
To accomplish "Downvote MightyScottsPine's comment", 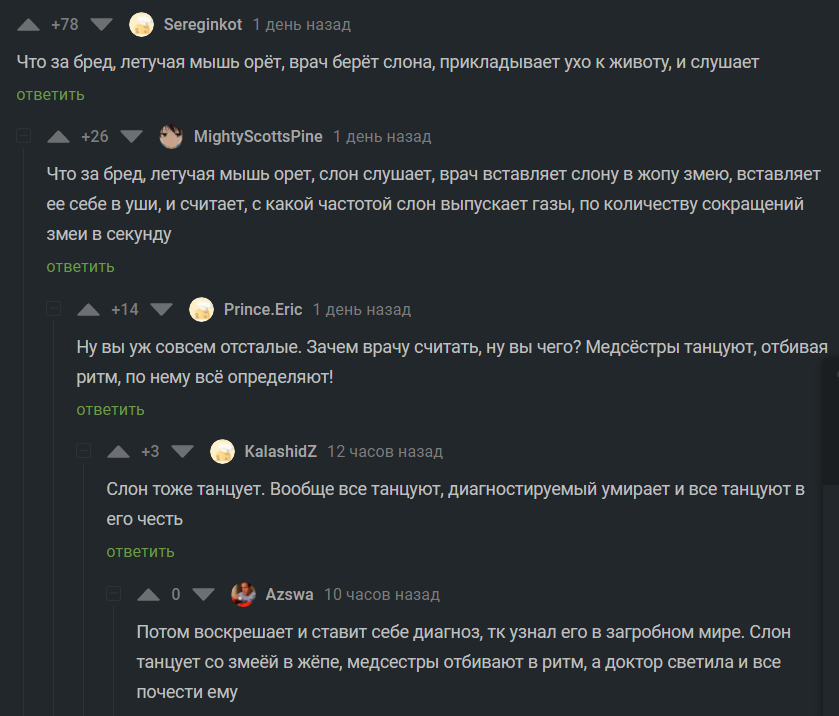I will coord(133,136).
